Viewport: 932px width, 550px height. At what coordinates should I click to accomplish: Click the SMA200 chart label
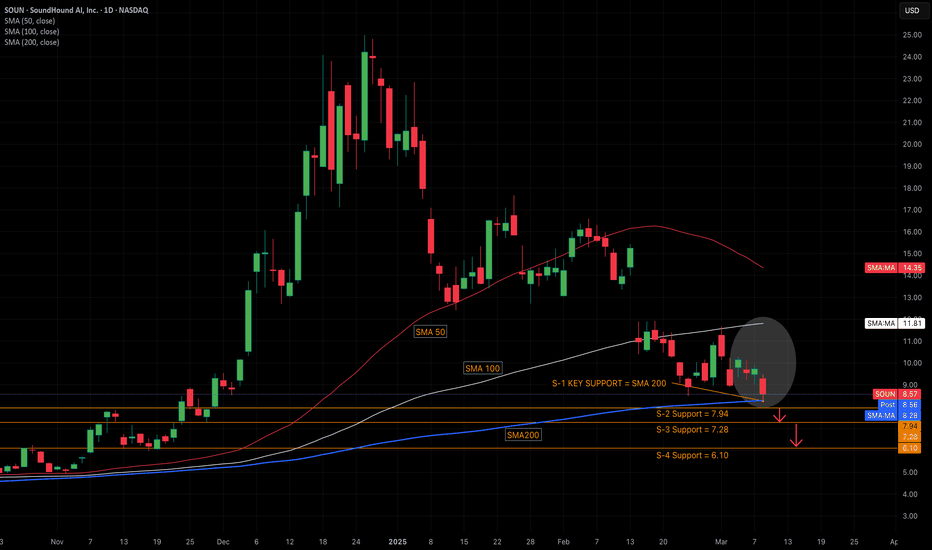(x=523, y=435)
